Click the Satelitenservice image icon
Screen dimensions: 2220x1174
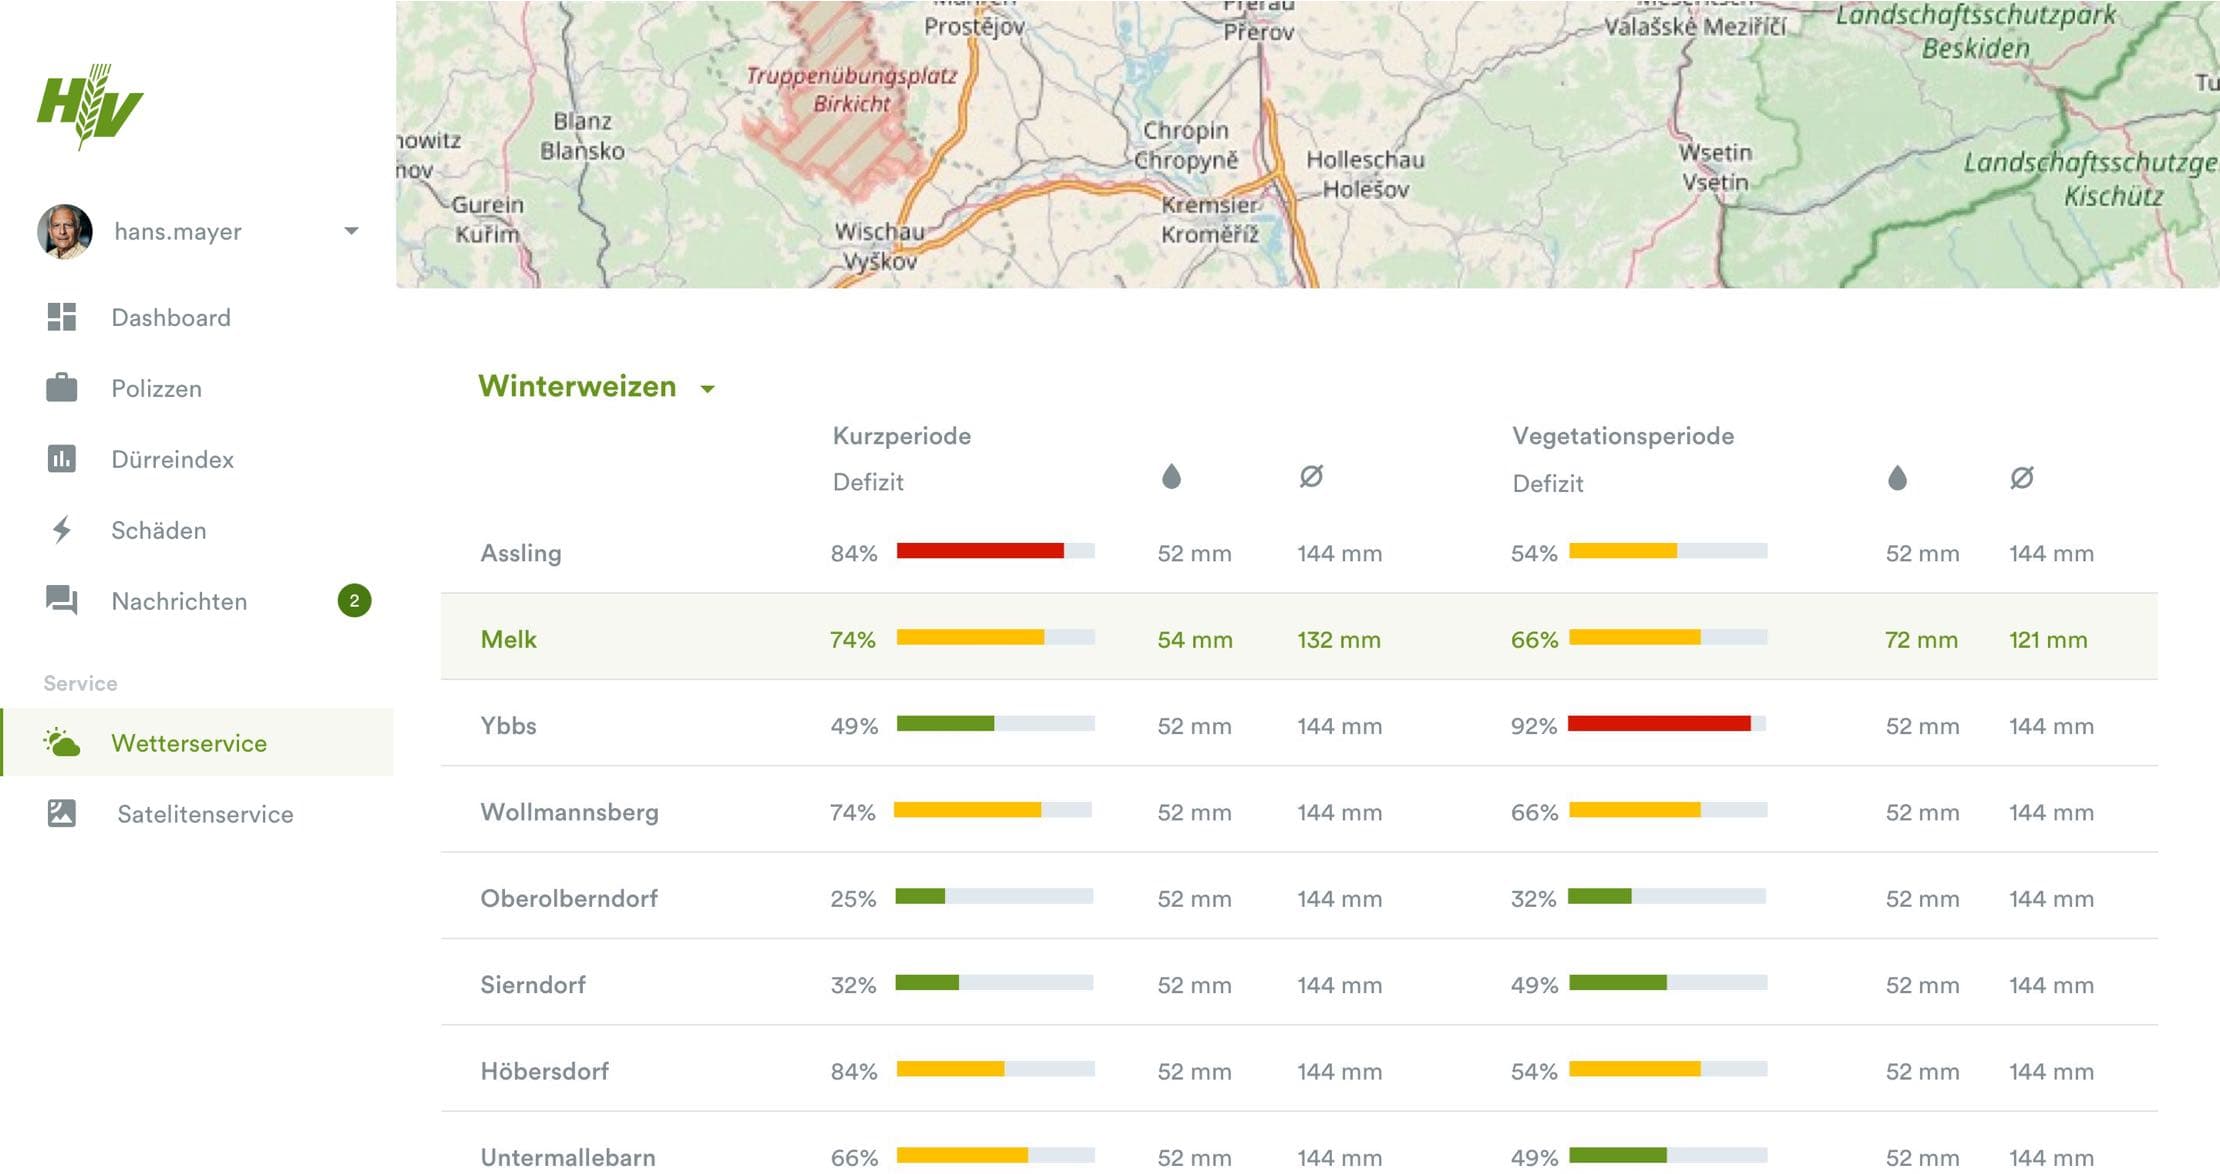(62, 813)
